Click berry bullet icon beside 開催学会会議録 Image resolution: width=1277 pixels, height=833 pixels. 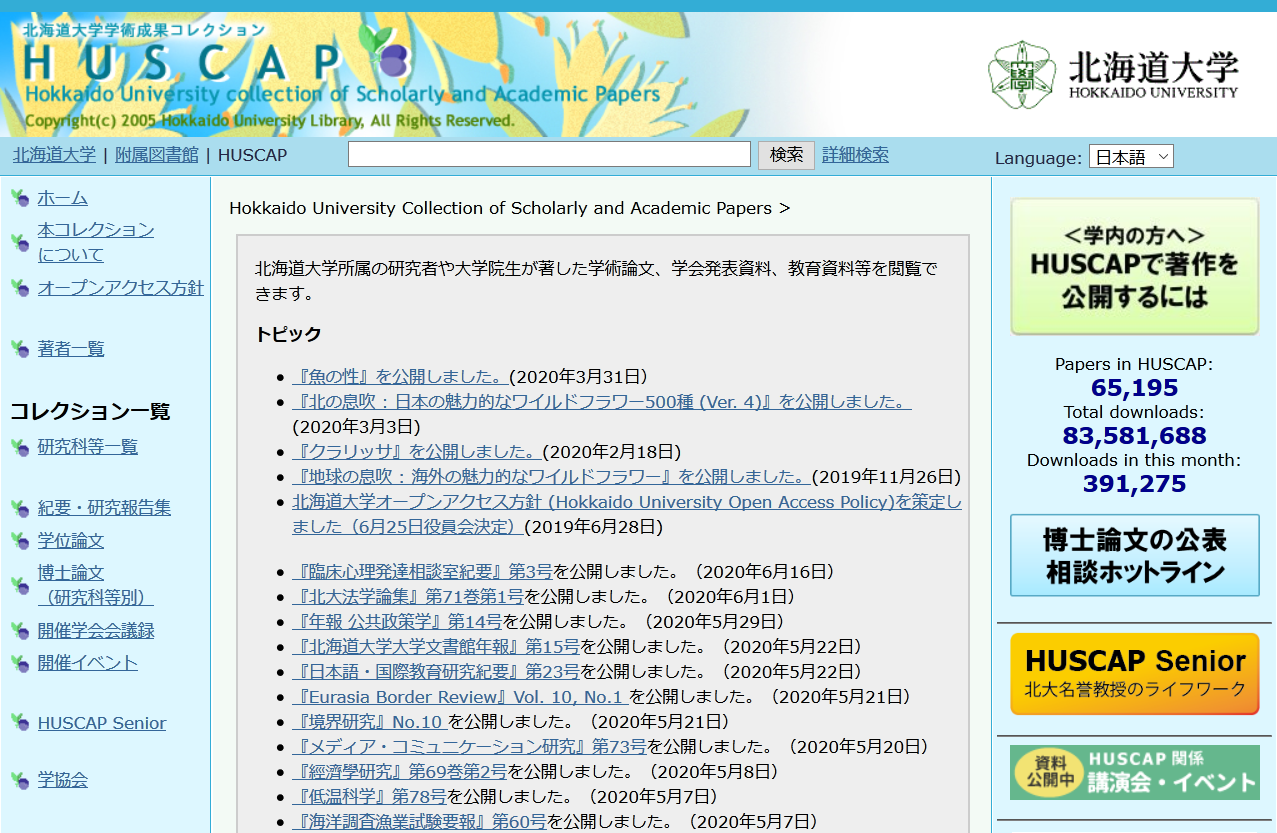20,631
